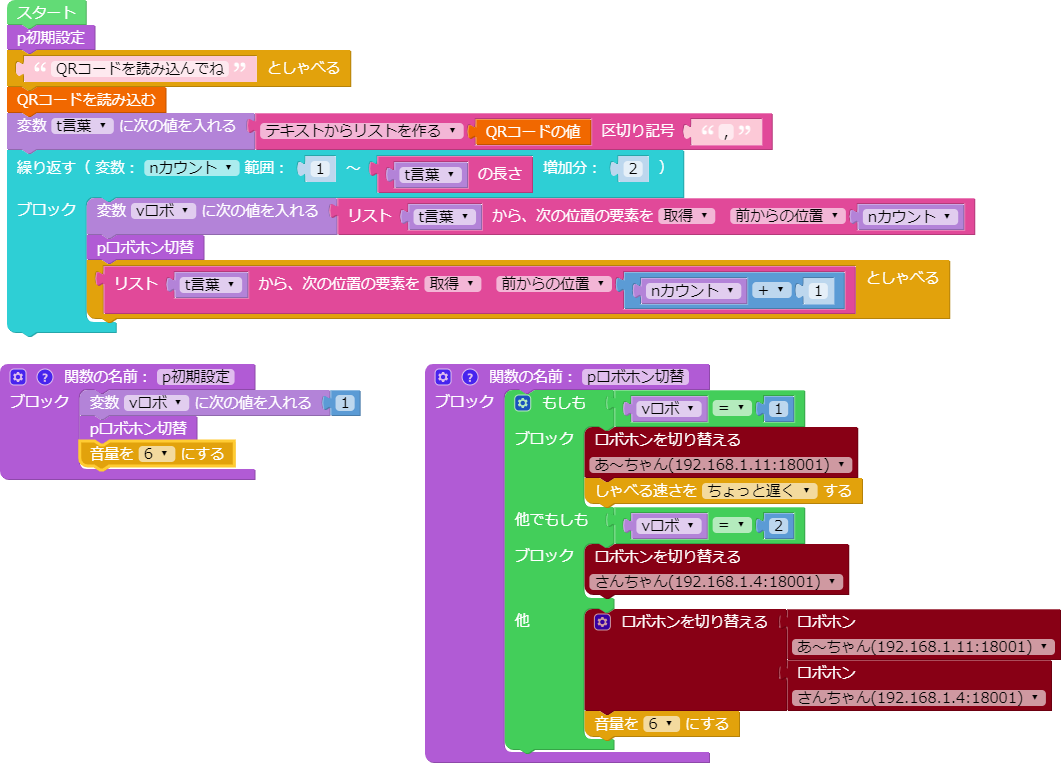
Task: Open t言葉 dropdown beside の長さ
Action: (430, 175)
